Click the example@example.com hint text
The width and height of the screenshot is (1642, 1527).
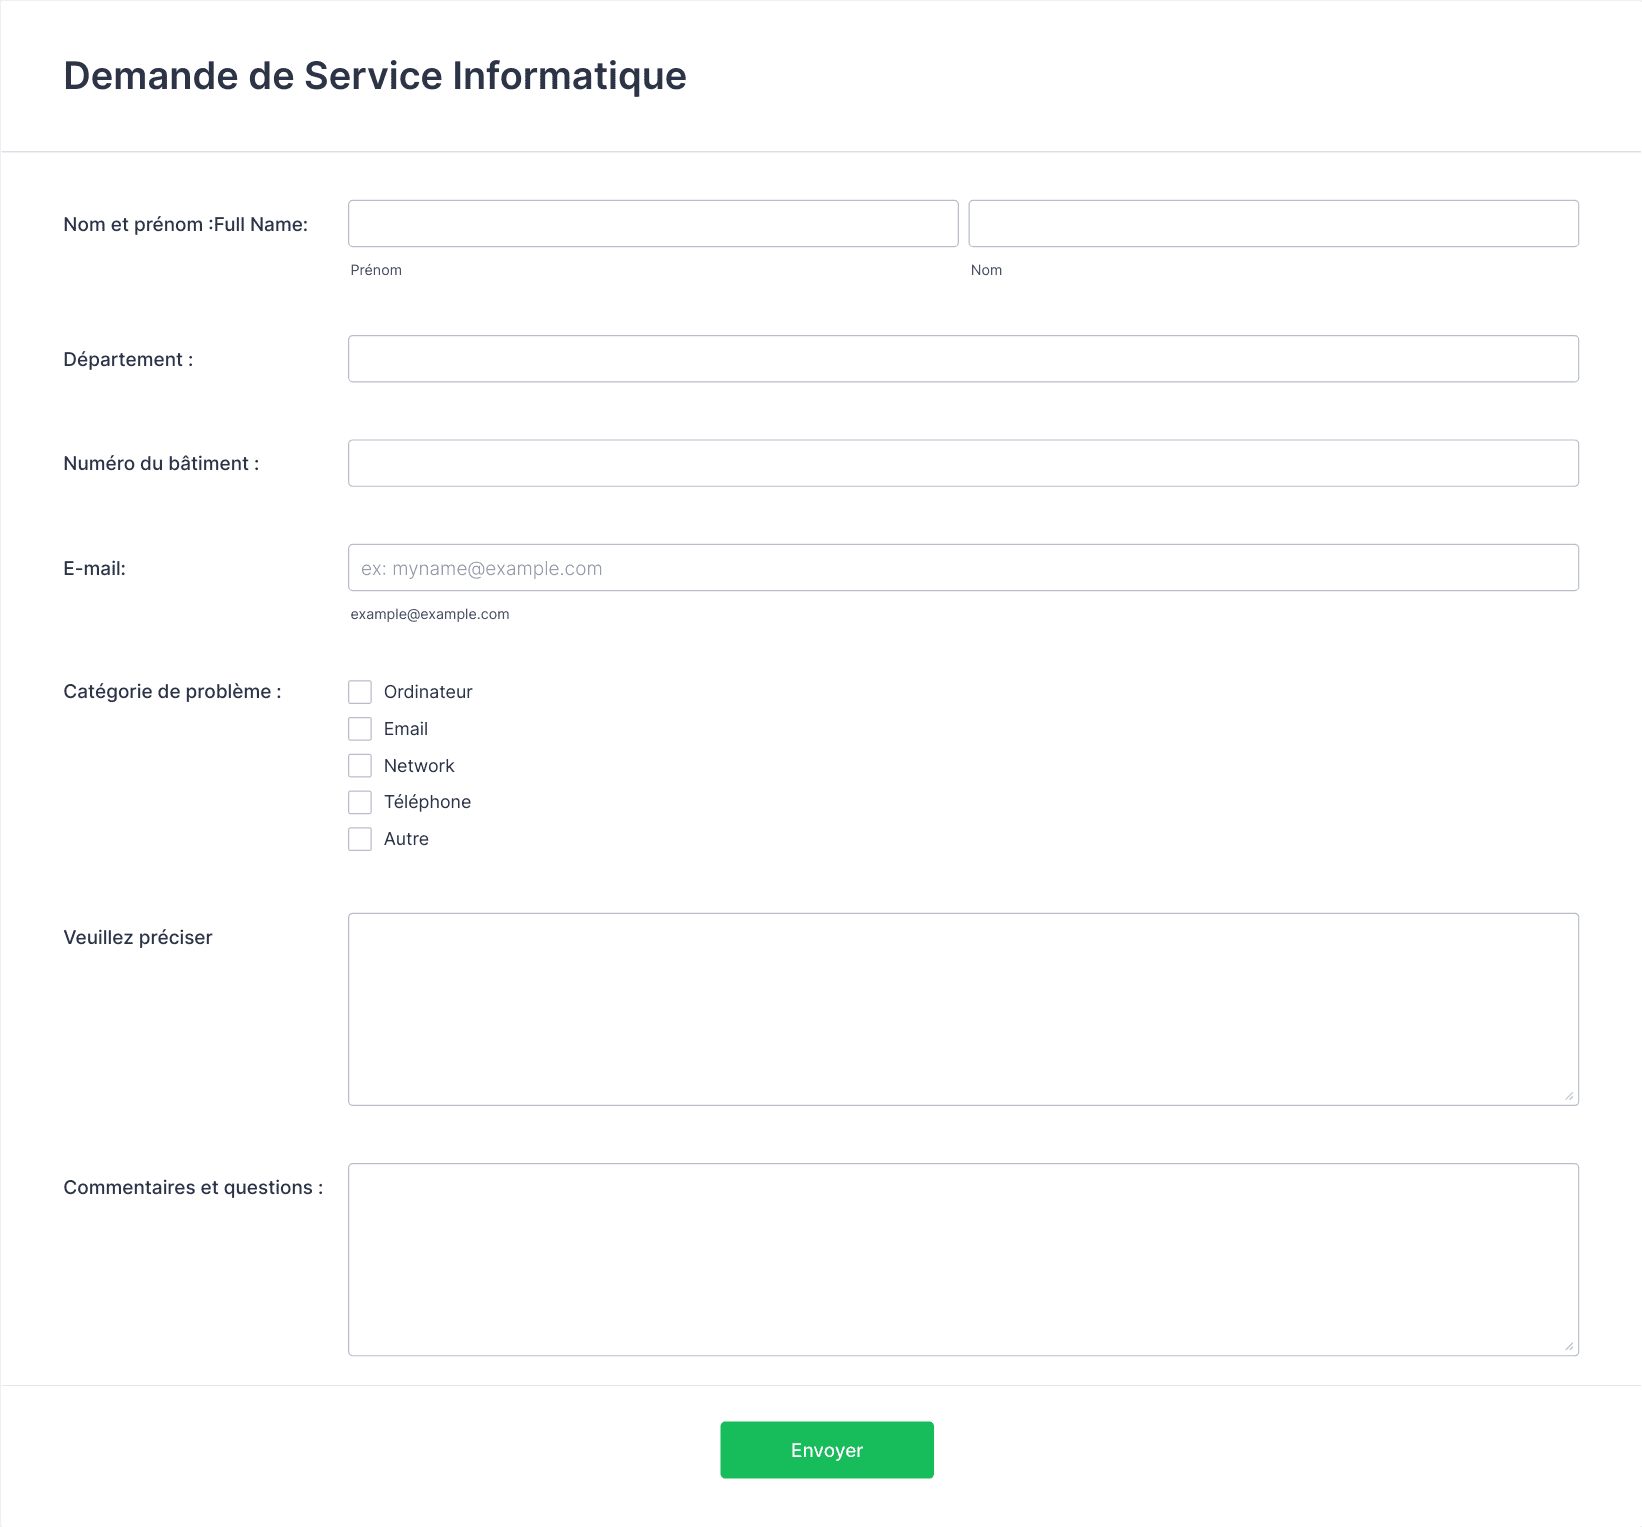pyautogui.click(x=430, y=614)
